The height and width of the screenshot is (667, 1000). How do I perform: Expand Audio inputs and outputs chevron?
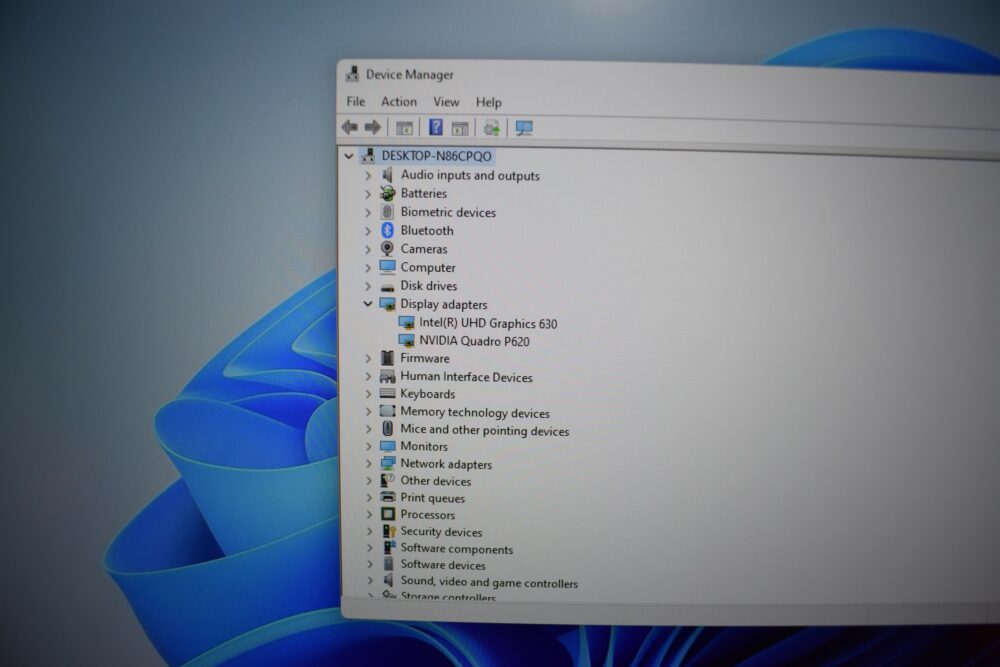click(368, 175)
